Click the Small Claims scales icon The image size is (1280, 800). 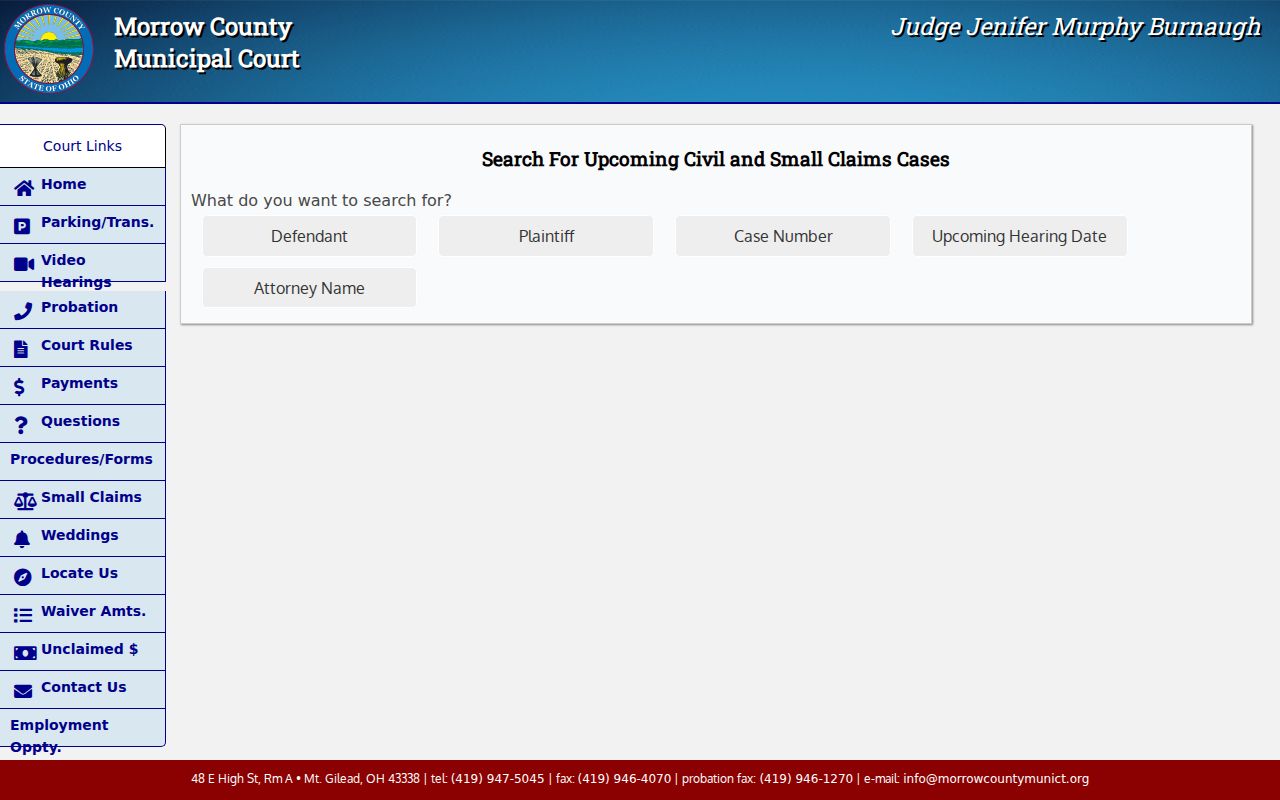point(25,501)
